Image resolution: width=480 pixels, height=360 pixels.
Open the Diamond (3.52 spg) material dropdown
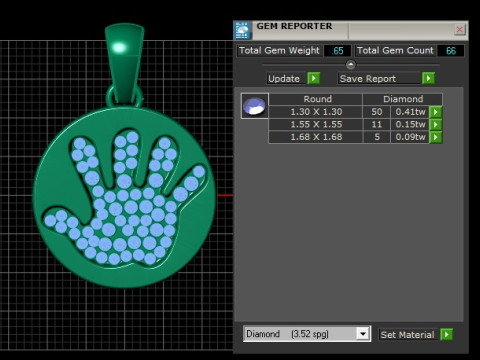pyautogui.click(x=363, y=333)
